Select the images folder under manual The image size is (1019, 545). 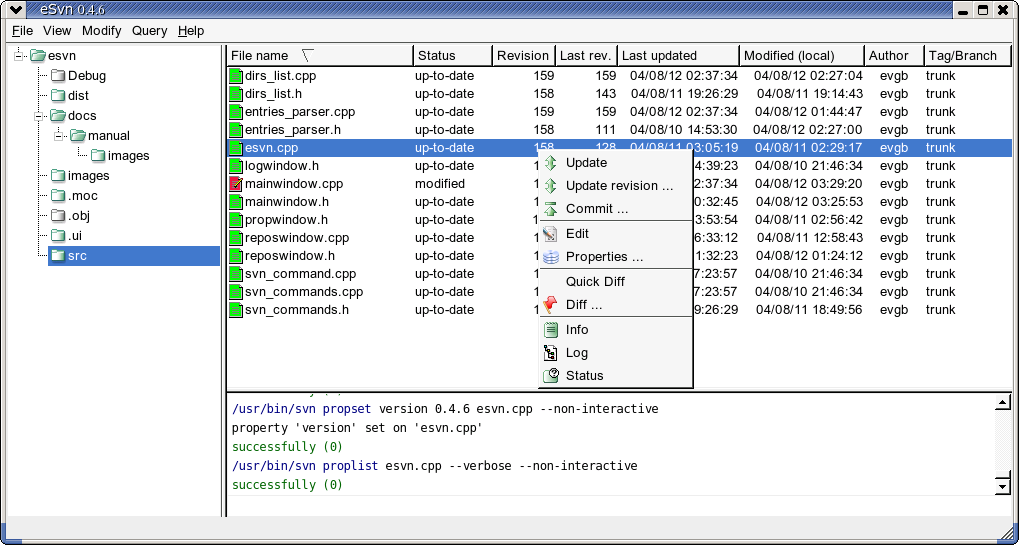click(x=128, y=156)
